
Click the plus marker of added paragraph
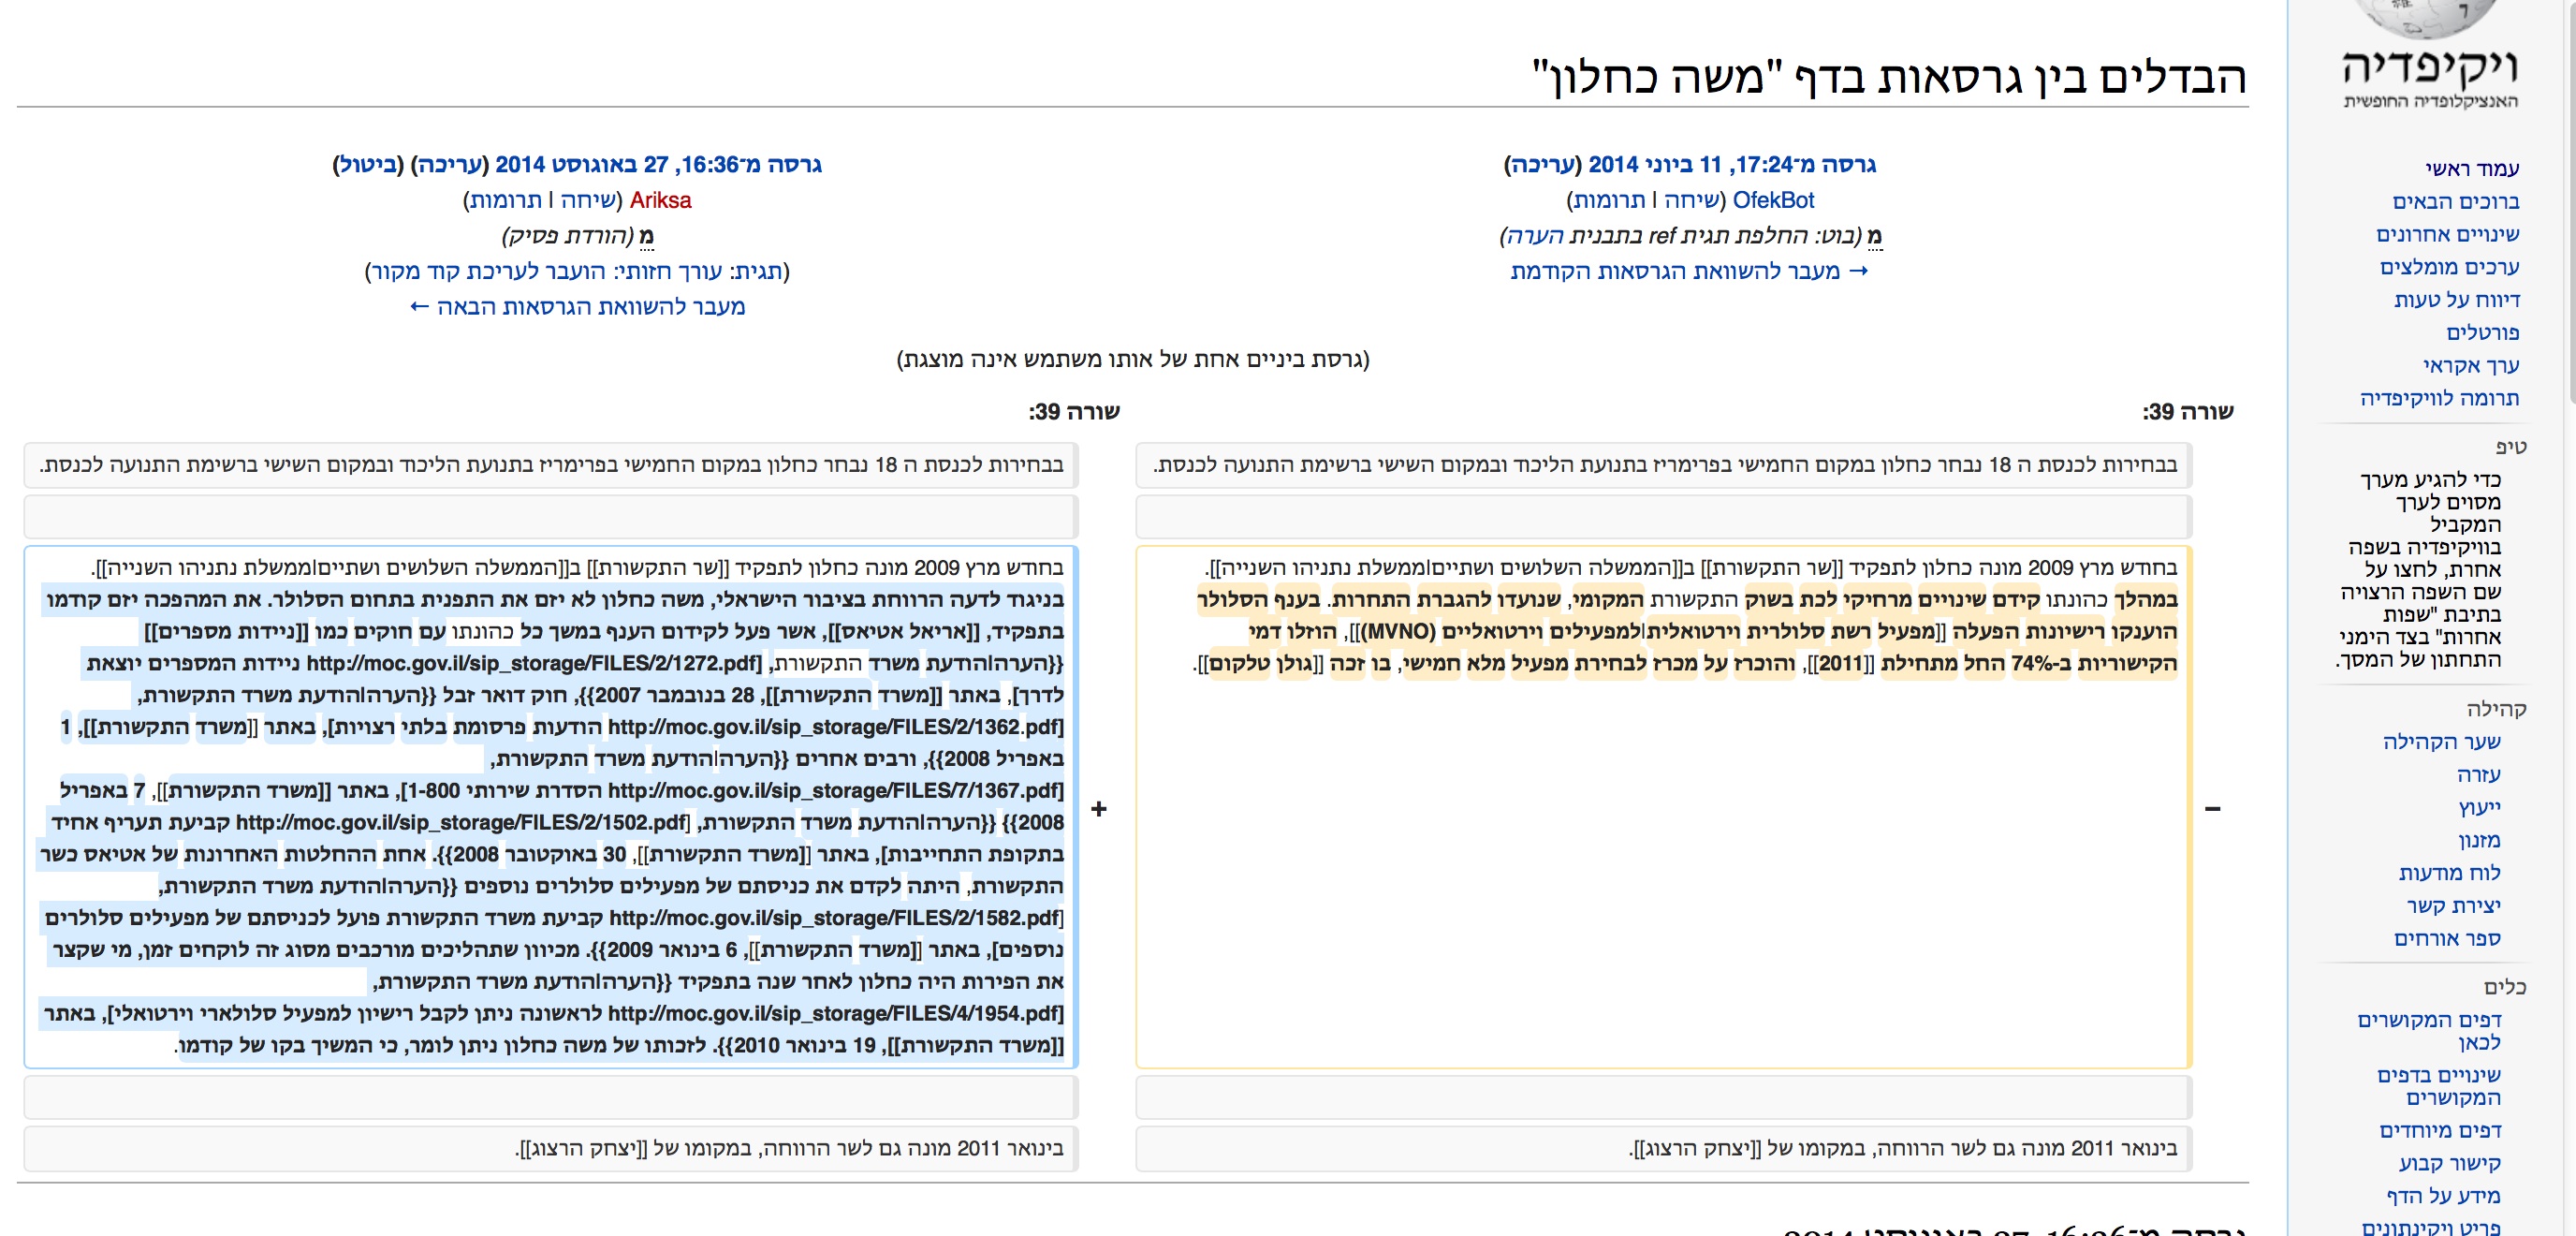click(1099, 808)
